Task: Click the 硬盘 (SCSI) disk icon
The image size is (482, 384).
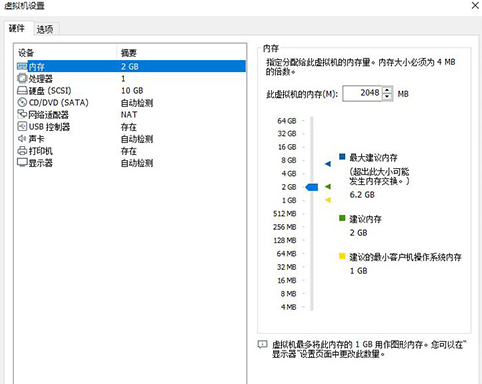Action: tap(22, 91)
